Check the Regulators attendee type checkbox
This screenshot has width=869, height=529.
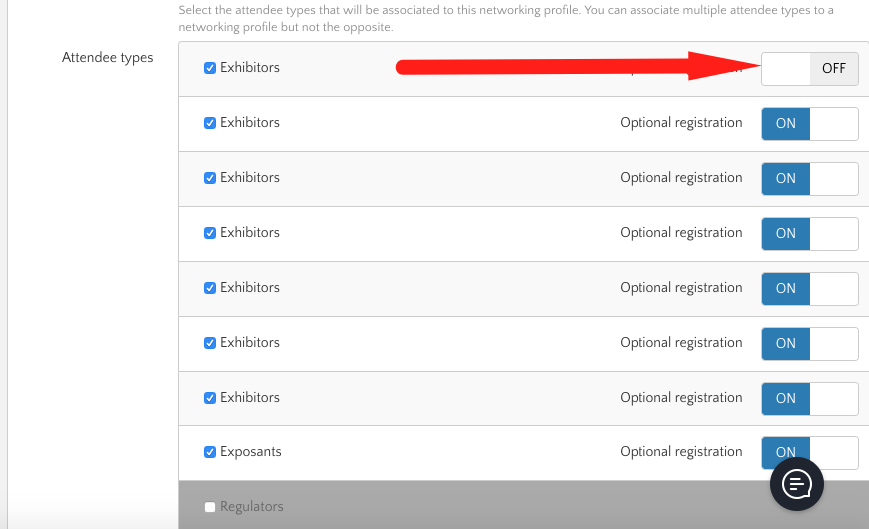pyautogui.click(x=210, y=507)
